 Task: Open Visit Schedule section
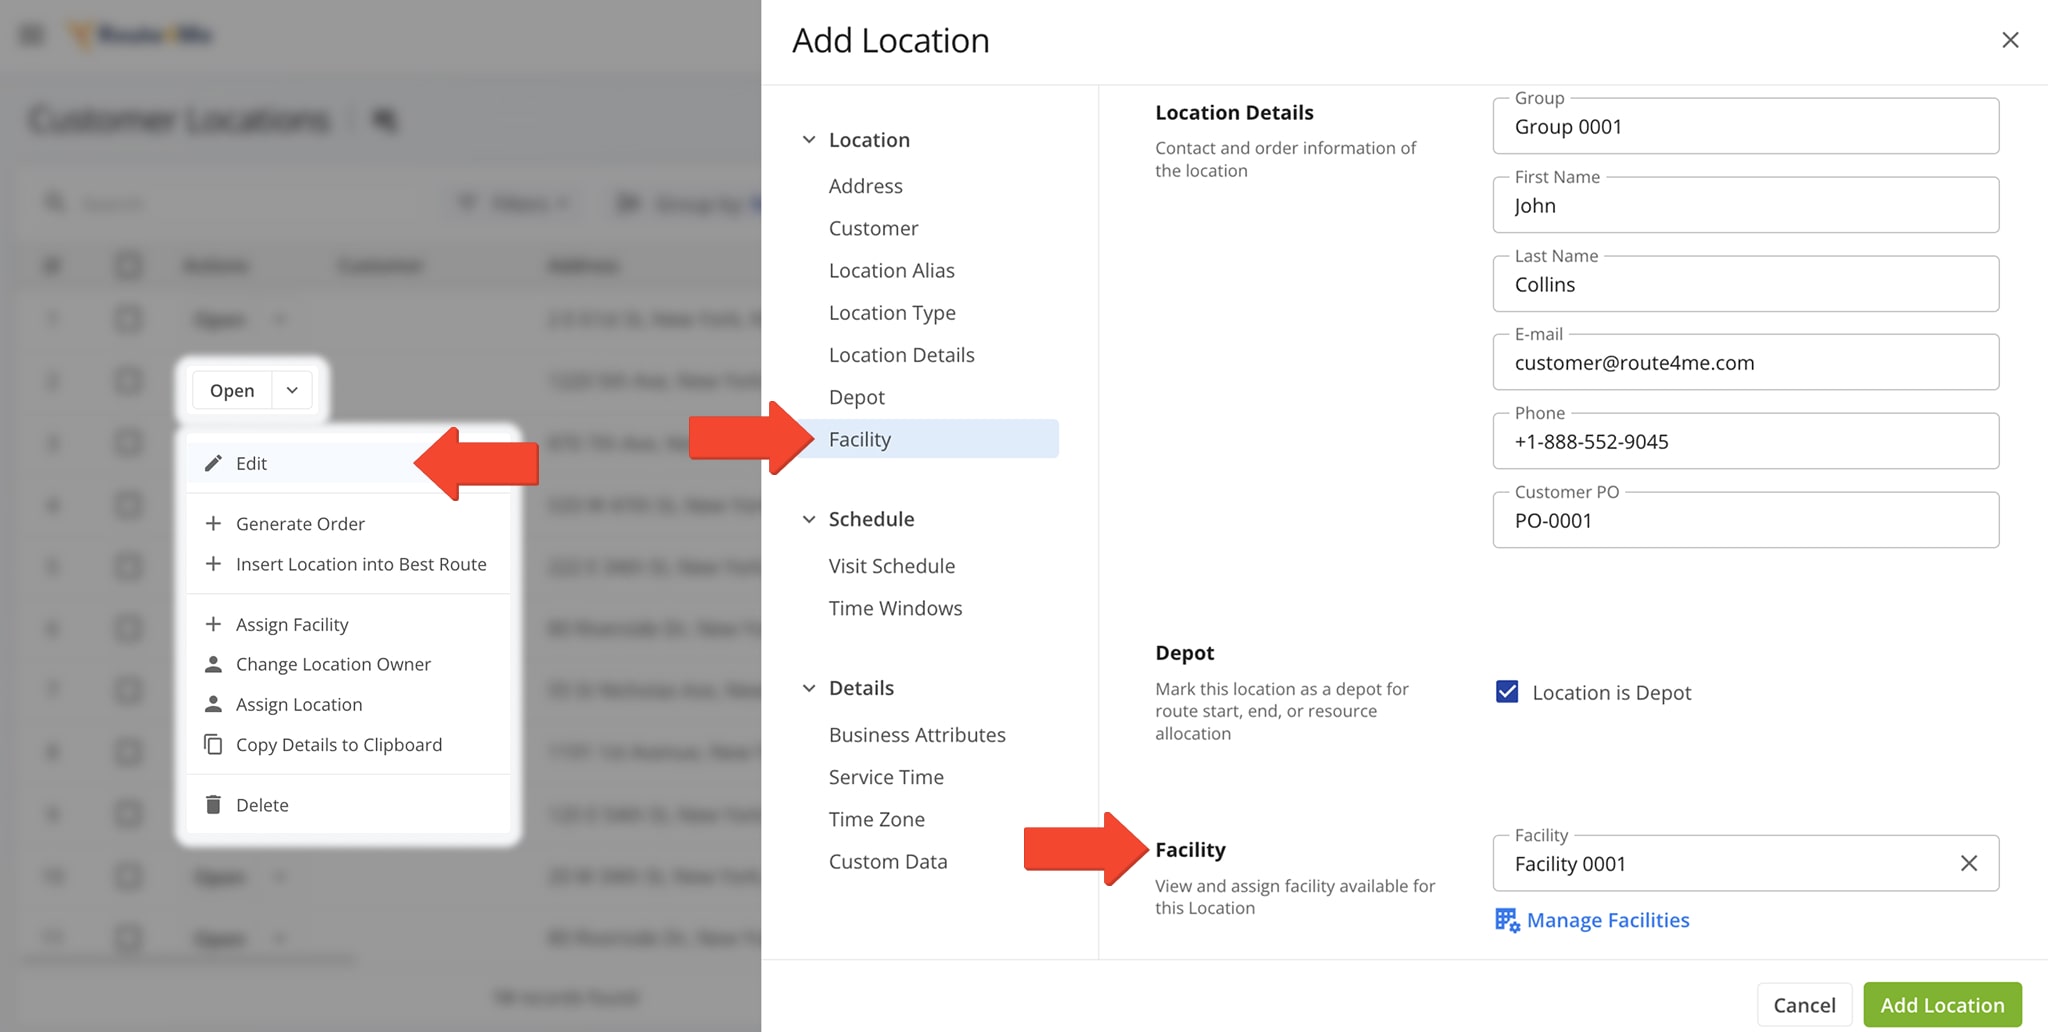[891, 566]
